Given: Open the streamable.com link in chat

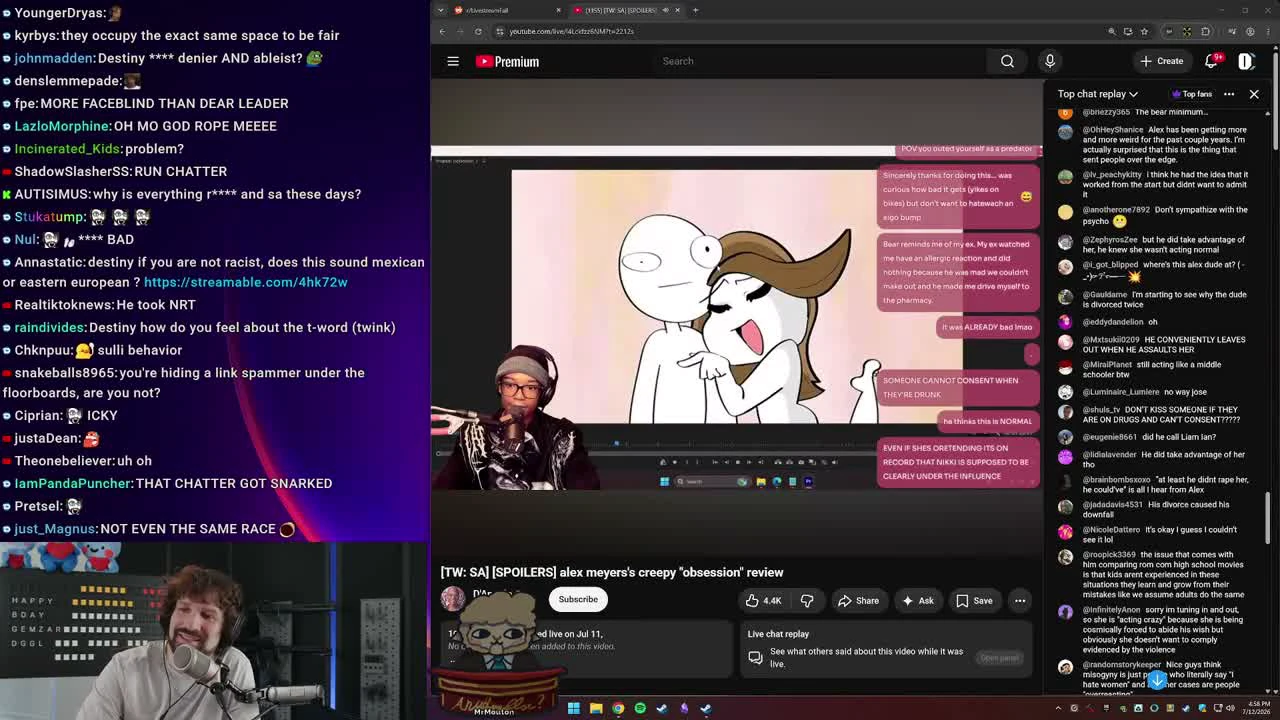Looking at the screenshot, I should (246, 282).
